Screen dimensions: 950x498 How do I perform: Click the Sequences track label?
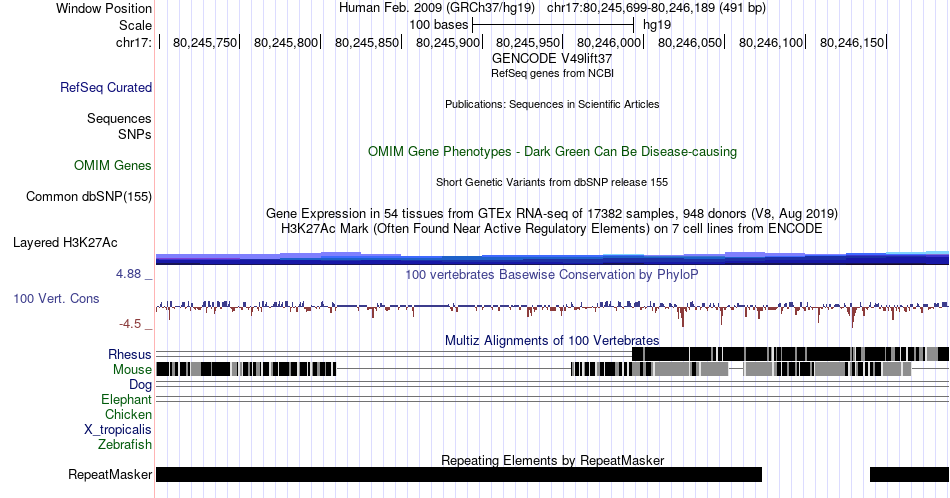[x=119, y=118]
